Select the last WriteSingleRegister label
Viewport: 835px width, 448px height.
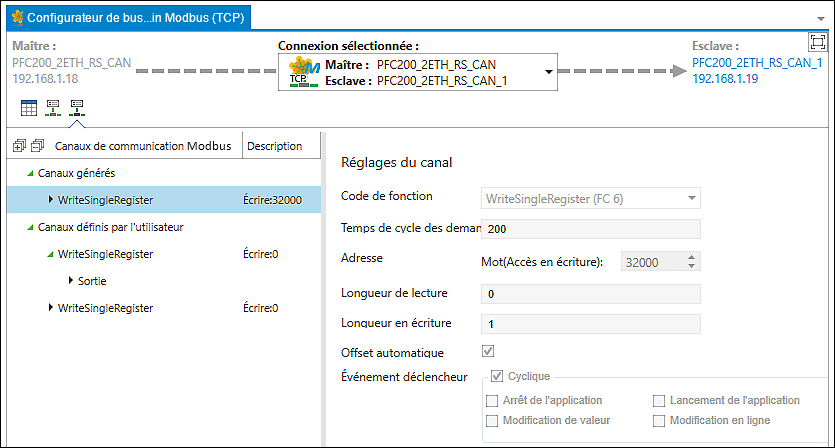(x=105, y=308)
